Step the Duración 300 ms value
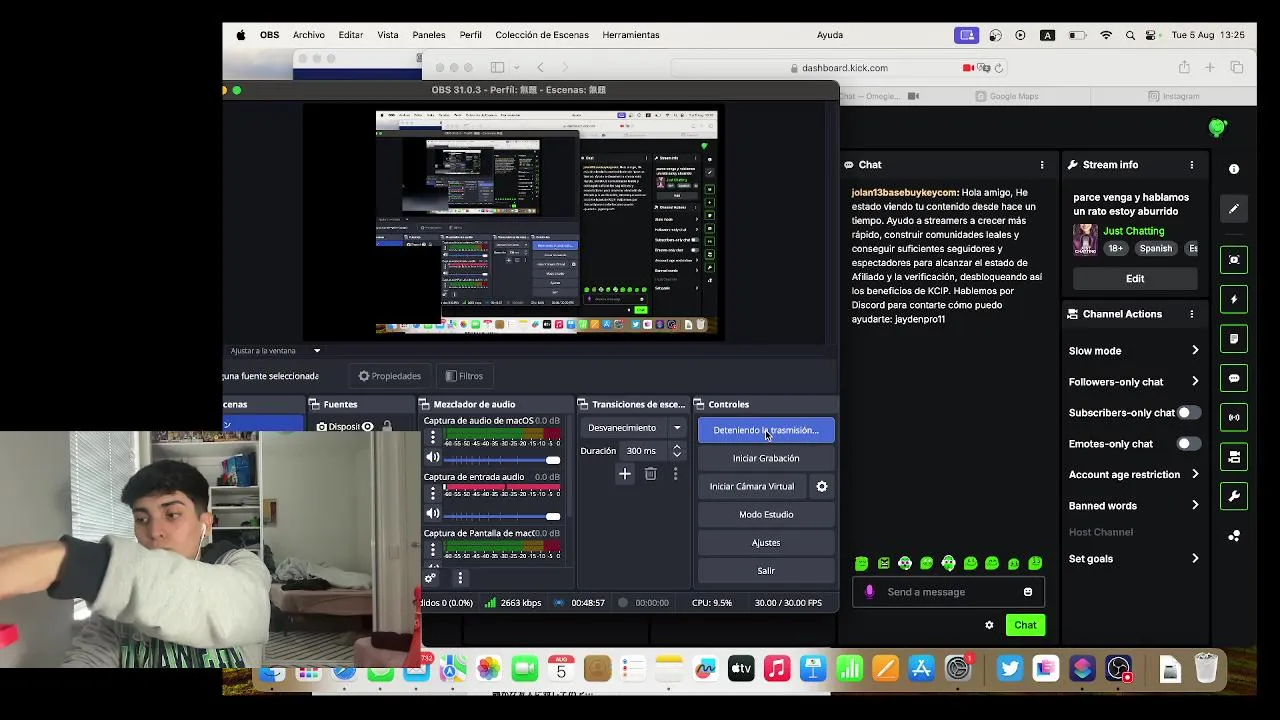The width and height of the screenshot is (1280, 720). 677,451
